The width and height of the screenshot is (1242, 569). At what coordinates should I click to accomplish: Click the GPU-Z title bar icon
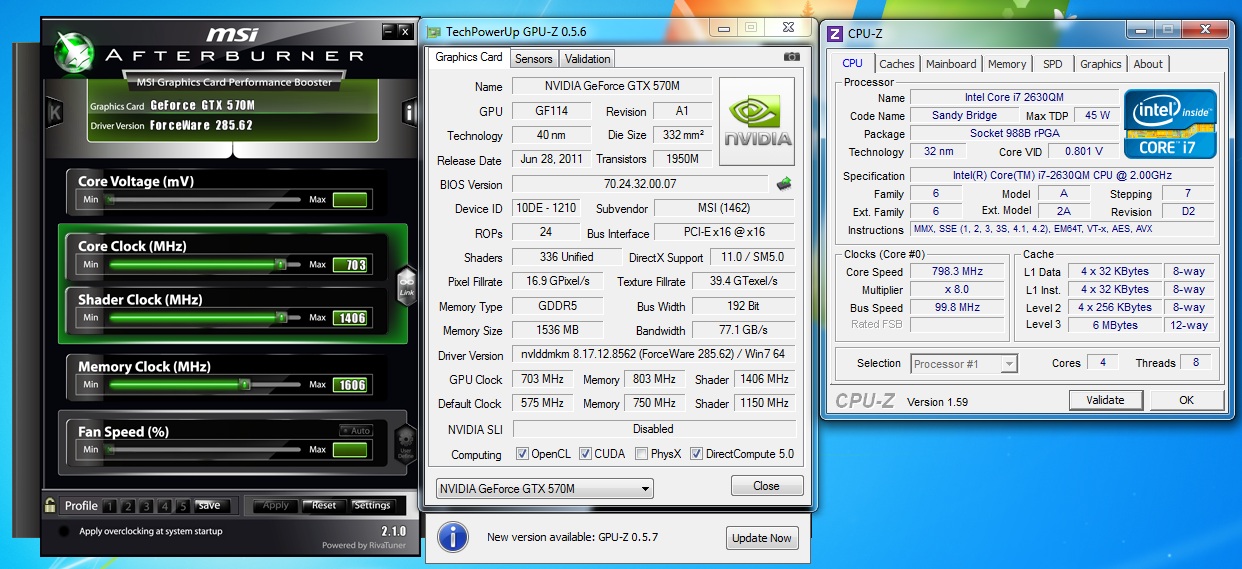click(x=434, y=31)
